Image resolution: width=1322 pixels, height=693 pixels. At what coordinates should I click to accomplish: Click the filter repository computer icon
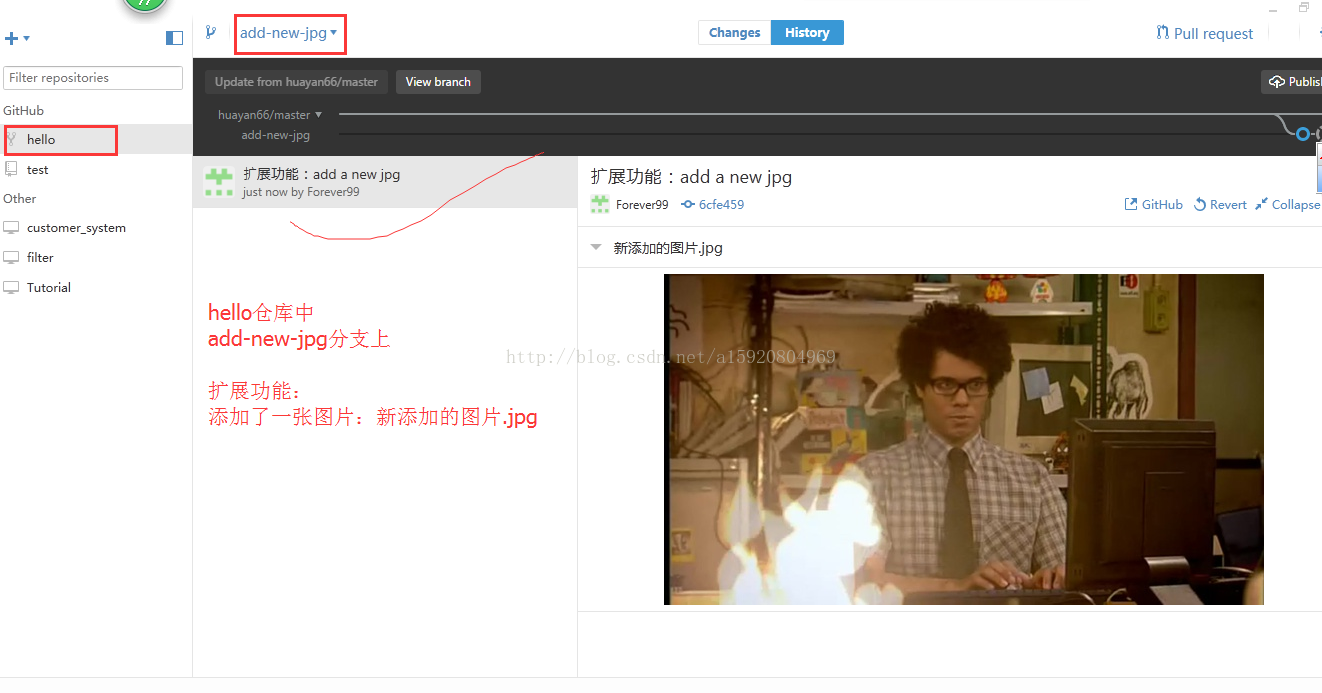click(12, 258)
